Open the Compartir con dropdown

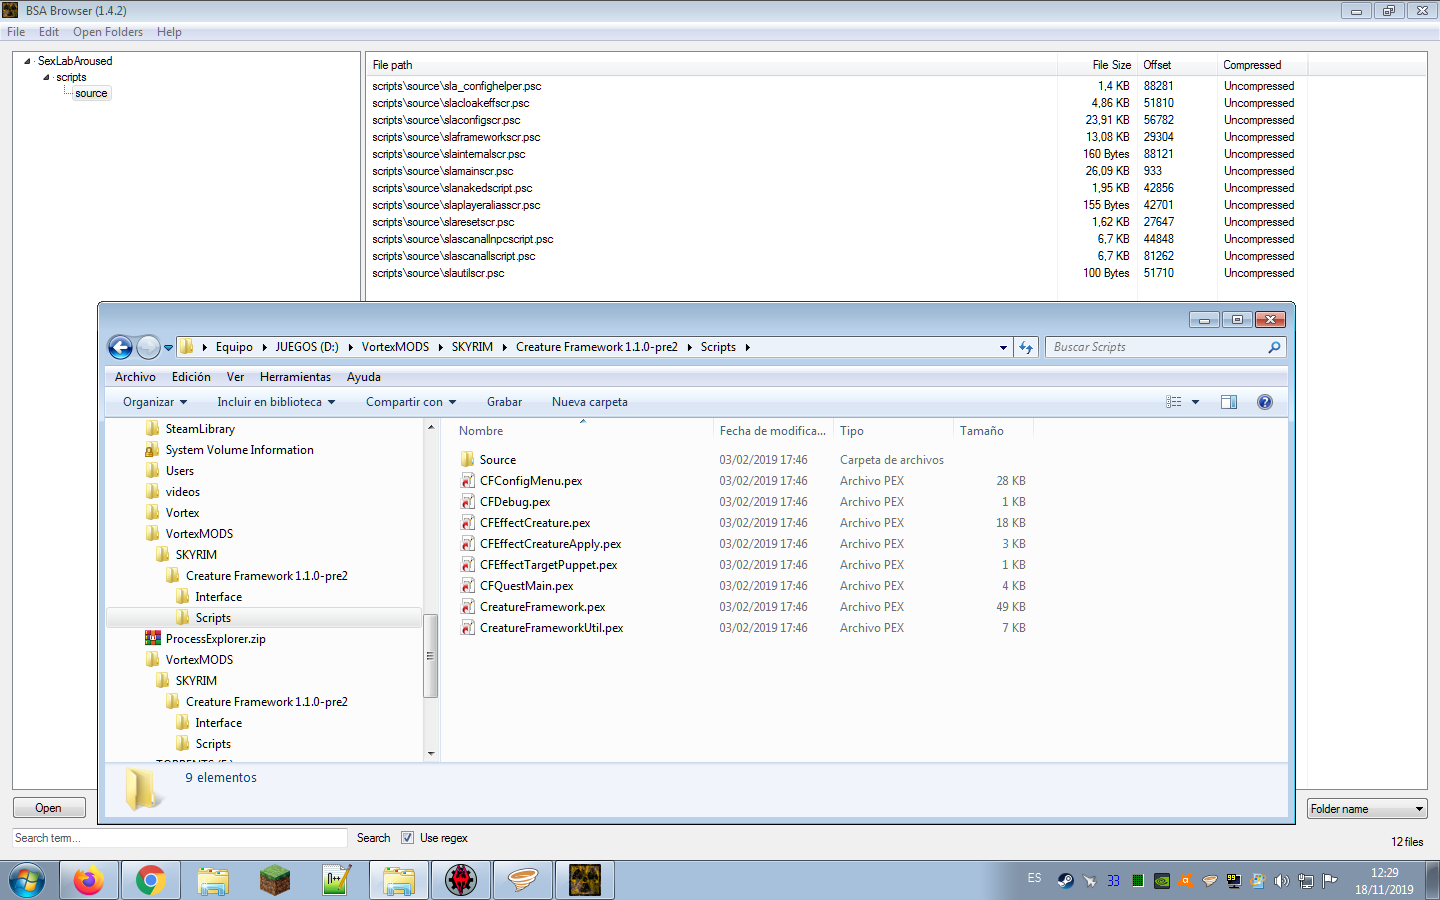[411, 402]
